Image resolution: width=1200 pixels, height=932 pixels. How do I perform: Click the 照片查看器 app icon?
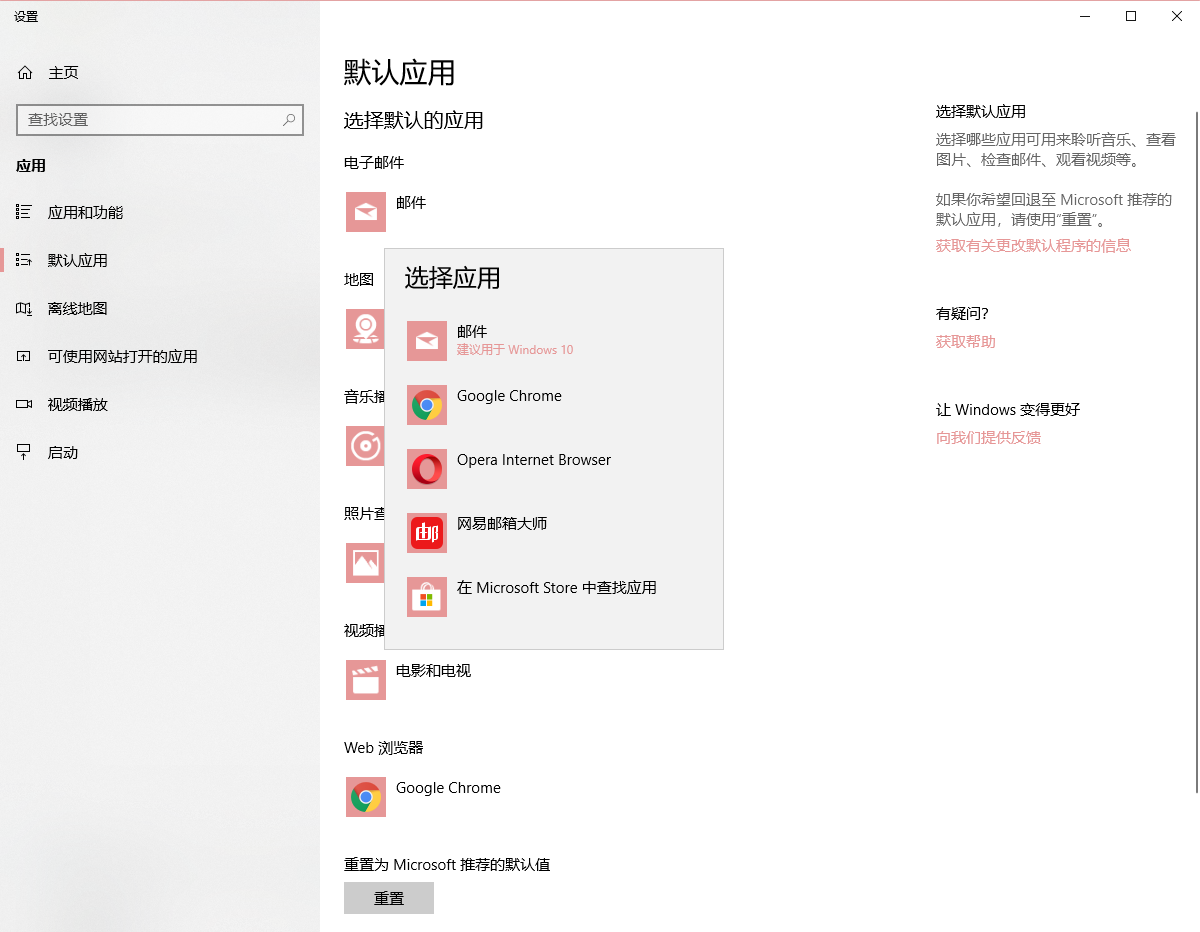point(365,563)
